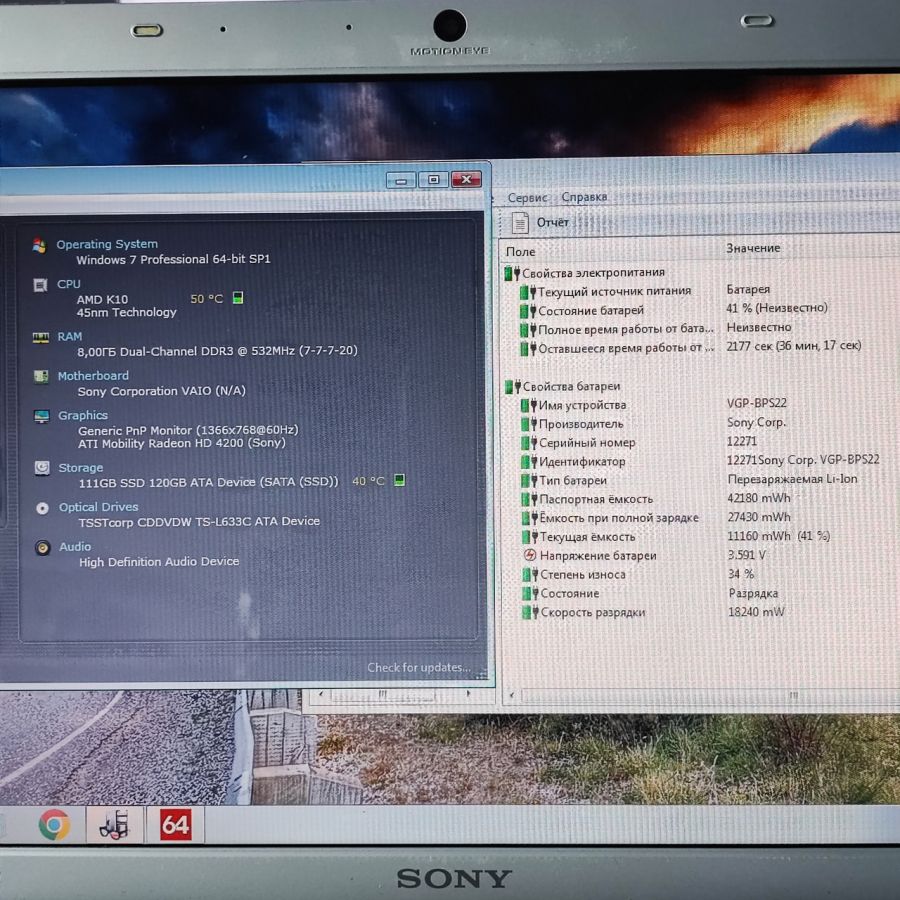Click the 111GB SSD 120GB ATA Device text

click(x=209, y=482)
